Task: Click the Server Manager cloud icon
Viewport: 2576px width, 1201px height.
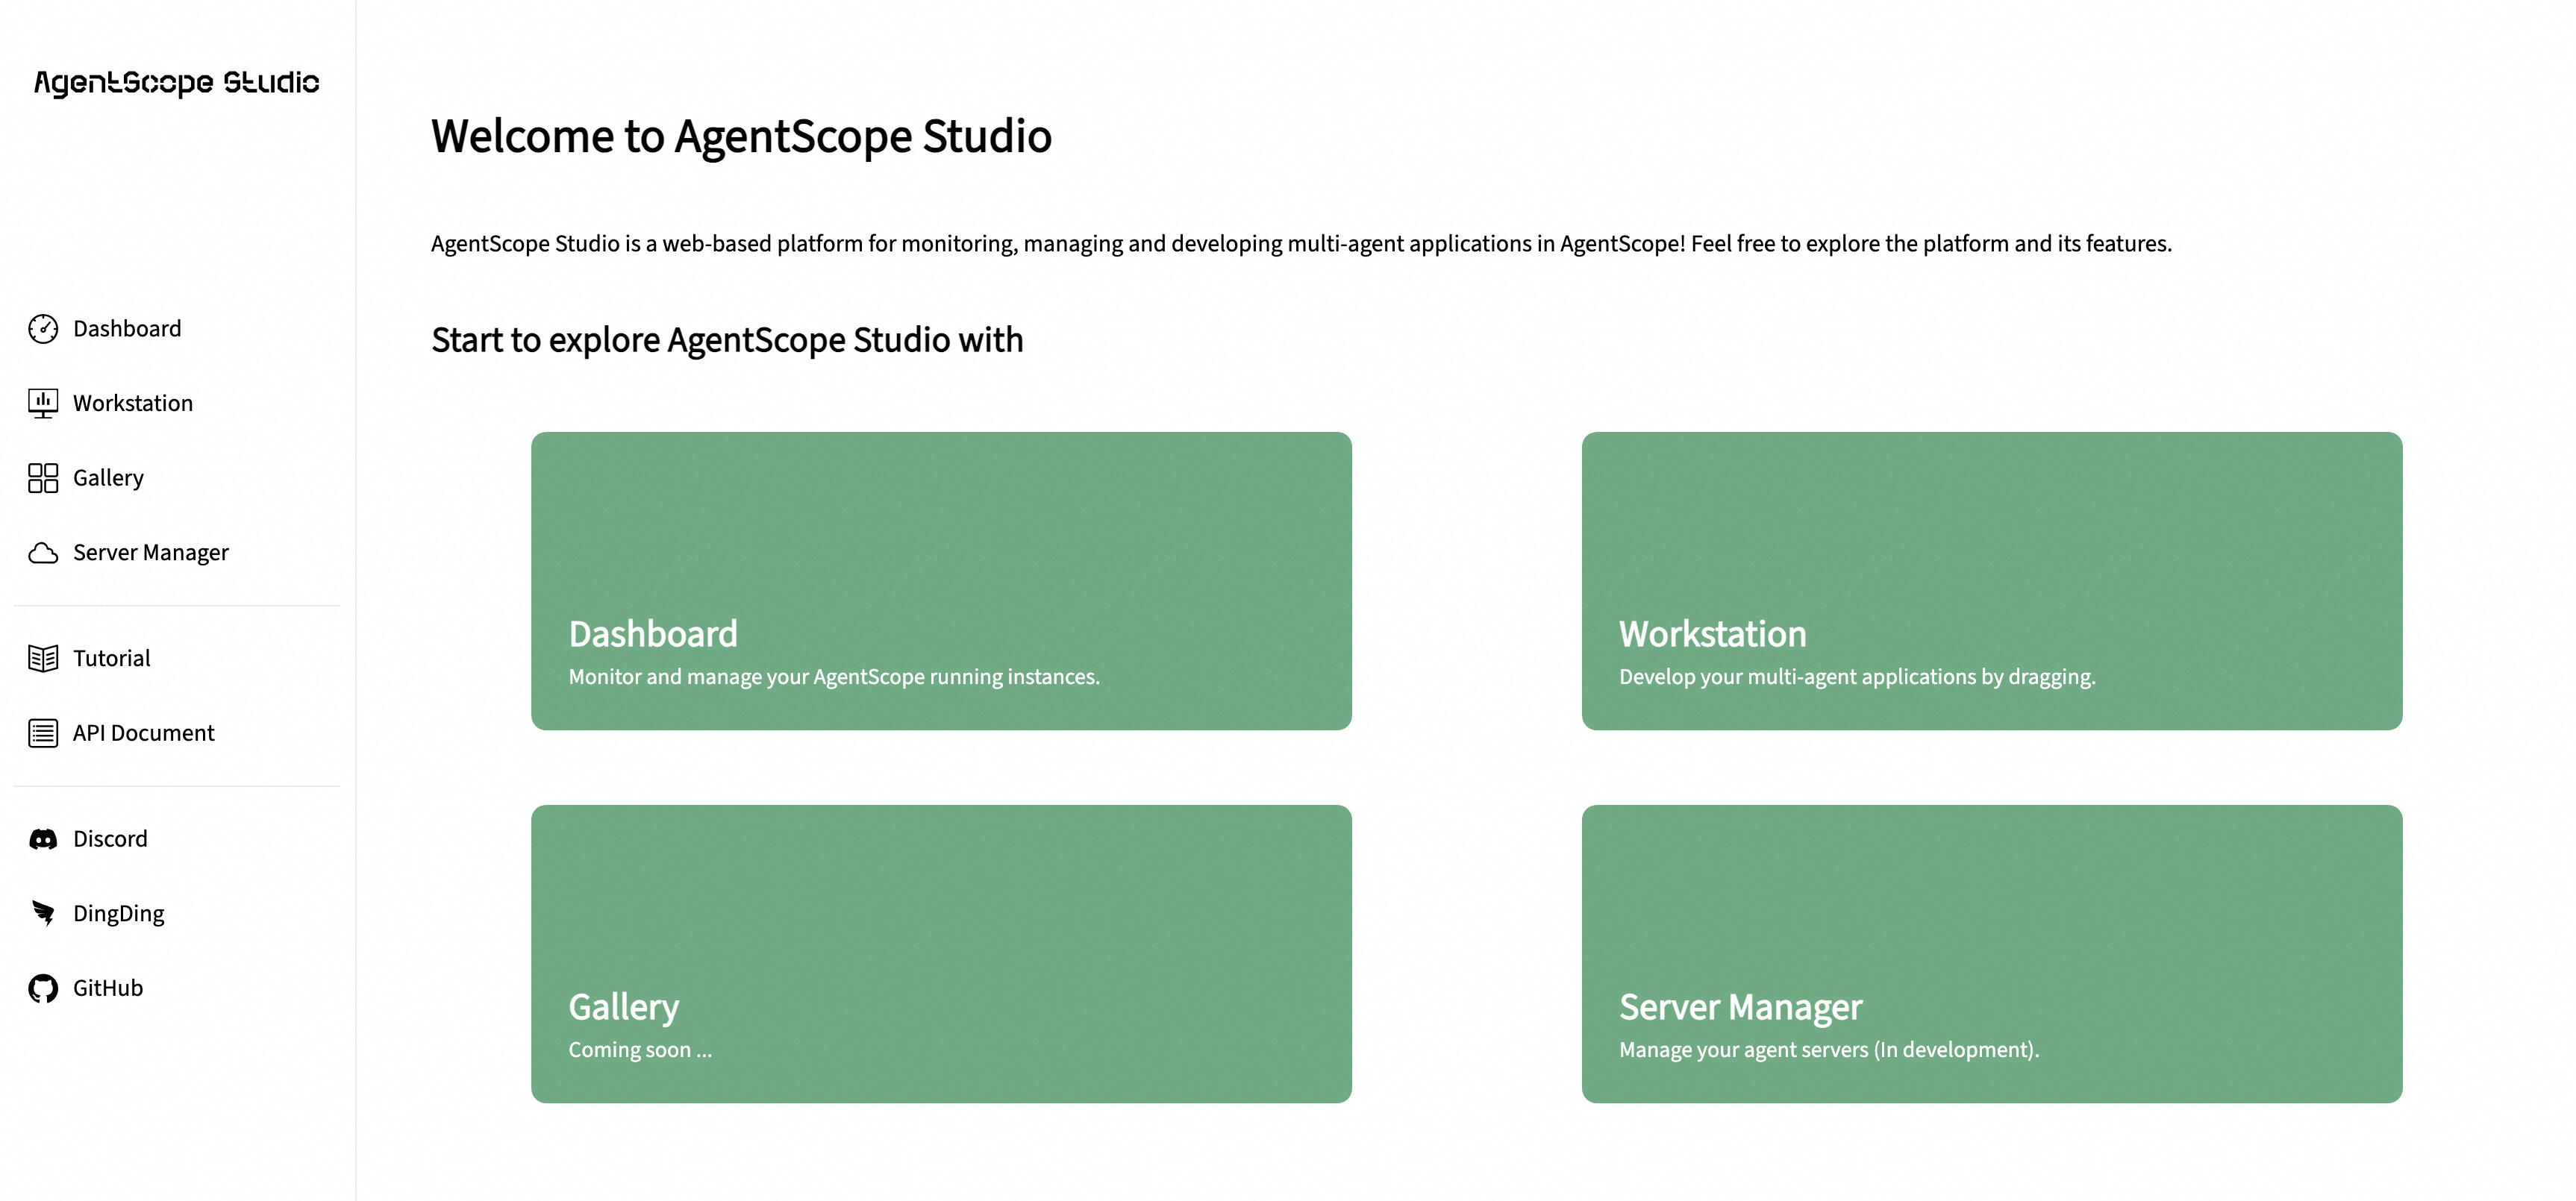Action: click(x=43, y=553)
